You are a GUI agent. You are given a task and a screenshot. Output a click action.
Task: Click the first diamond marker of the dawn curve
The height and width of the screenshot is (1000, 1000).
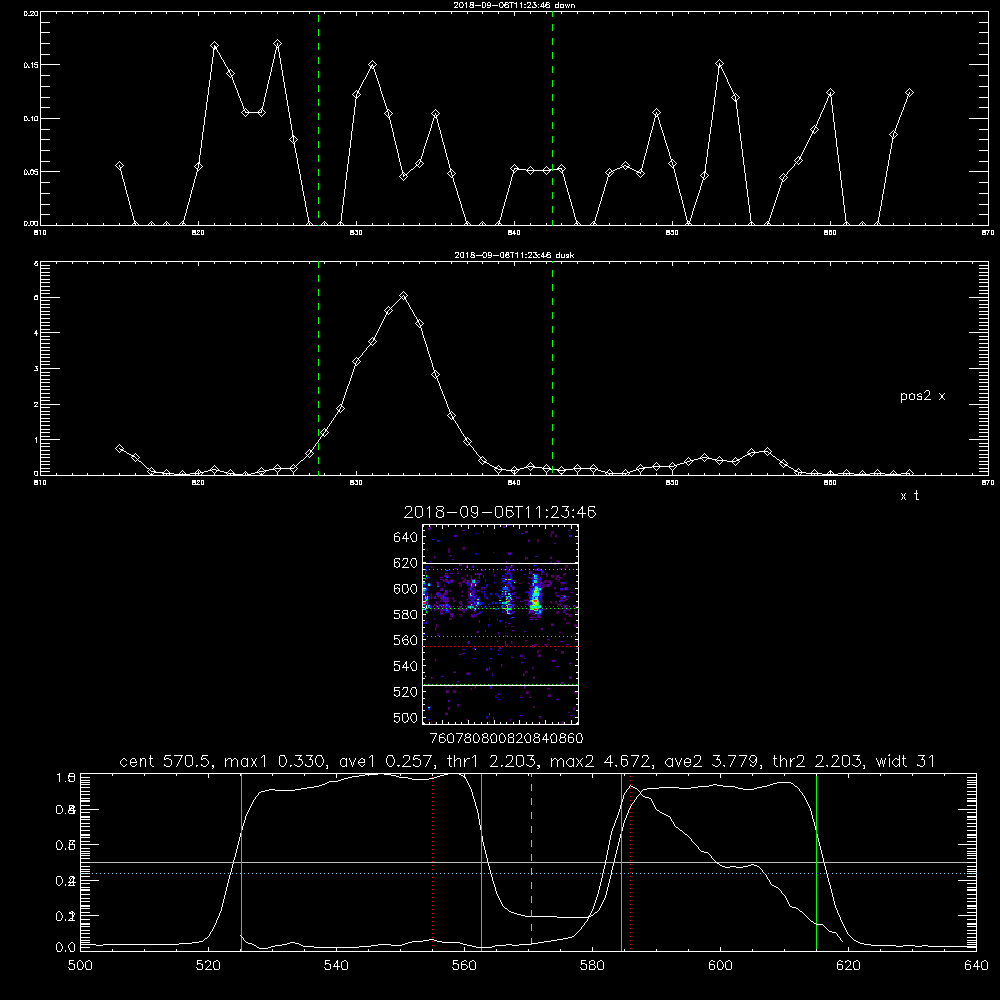119,165
